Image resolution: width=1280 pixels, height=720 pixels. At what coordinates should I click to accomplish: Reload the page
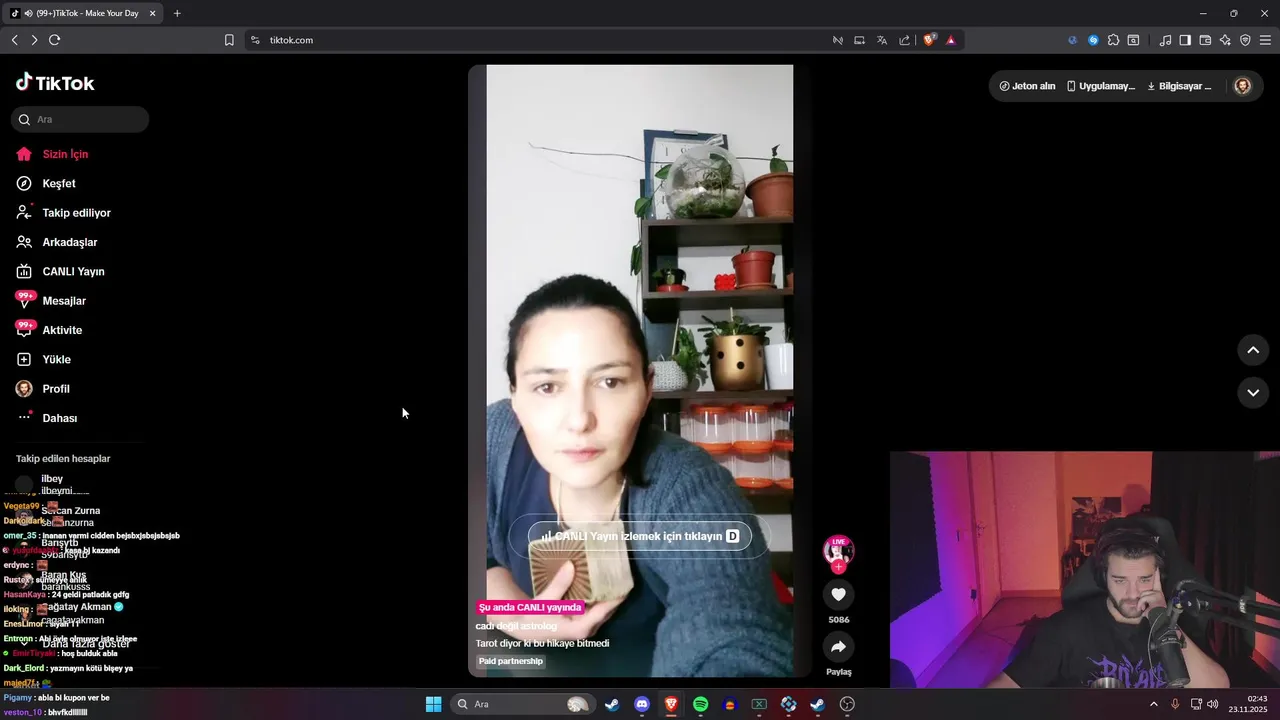click(x=54, y=40)
